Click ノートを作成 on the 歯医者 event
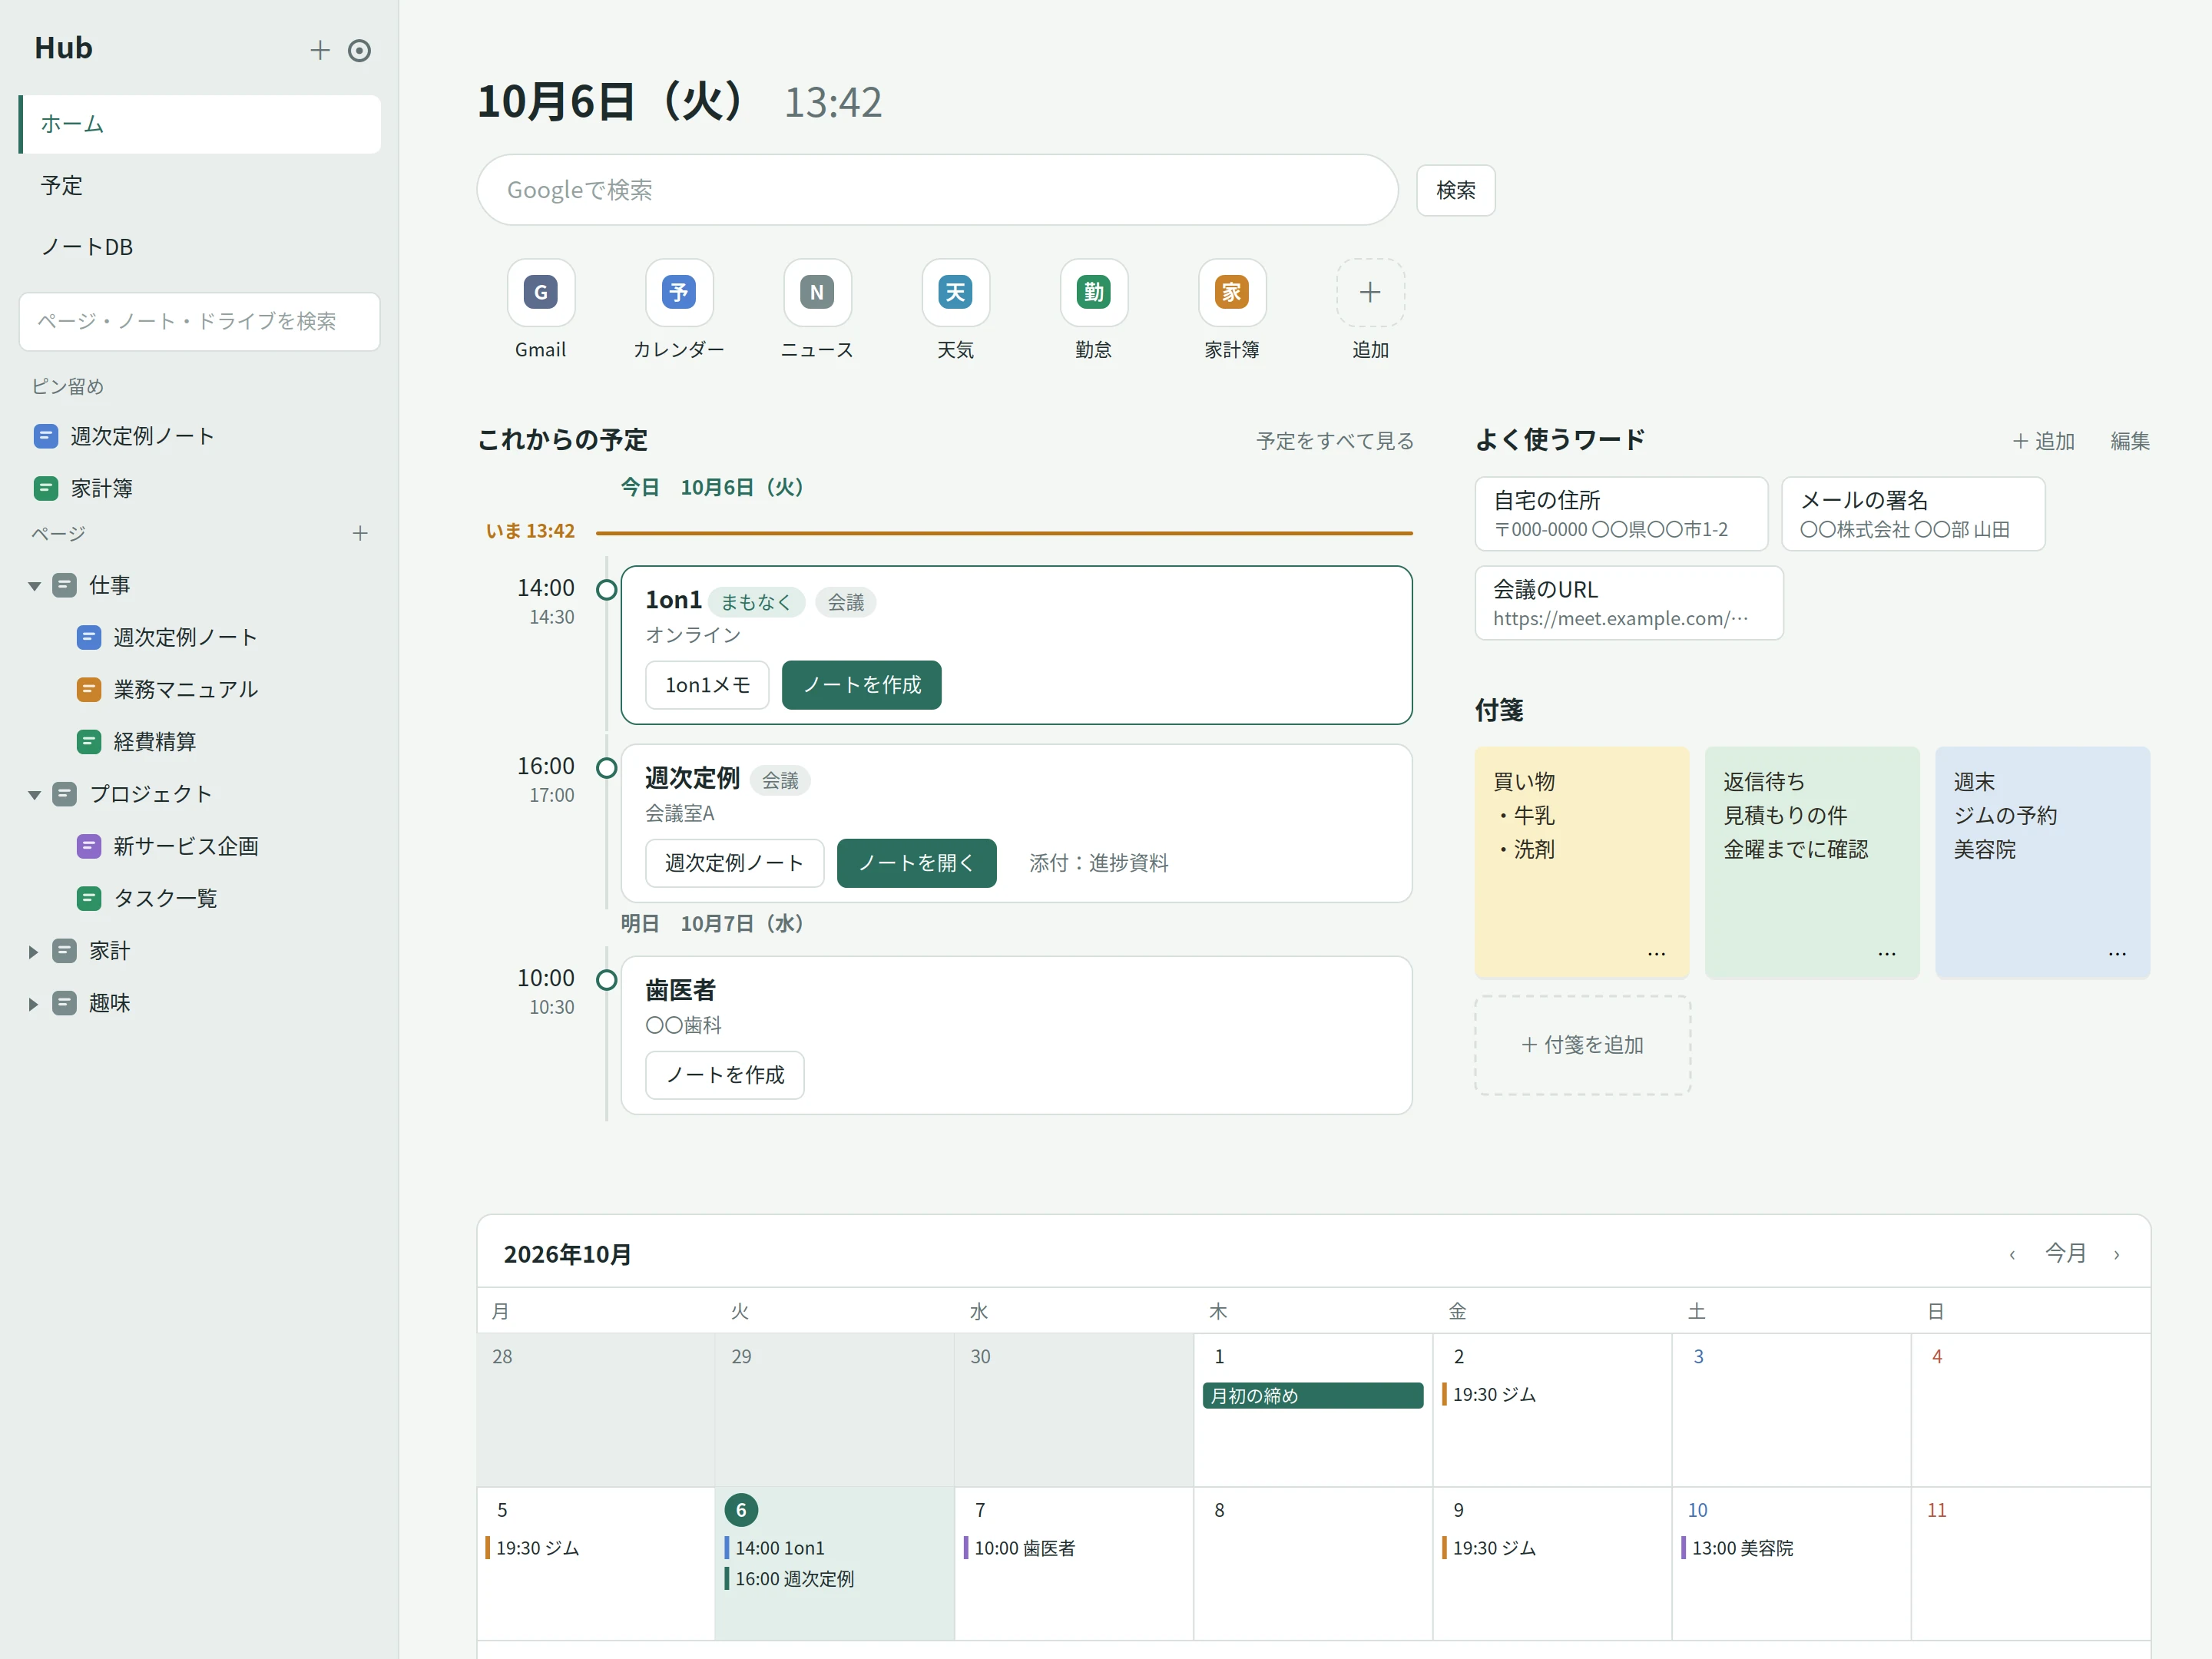 (x=725, y=1075)
